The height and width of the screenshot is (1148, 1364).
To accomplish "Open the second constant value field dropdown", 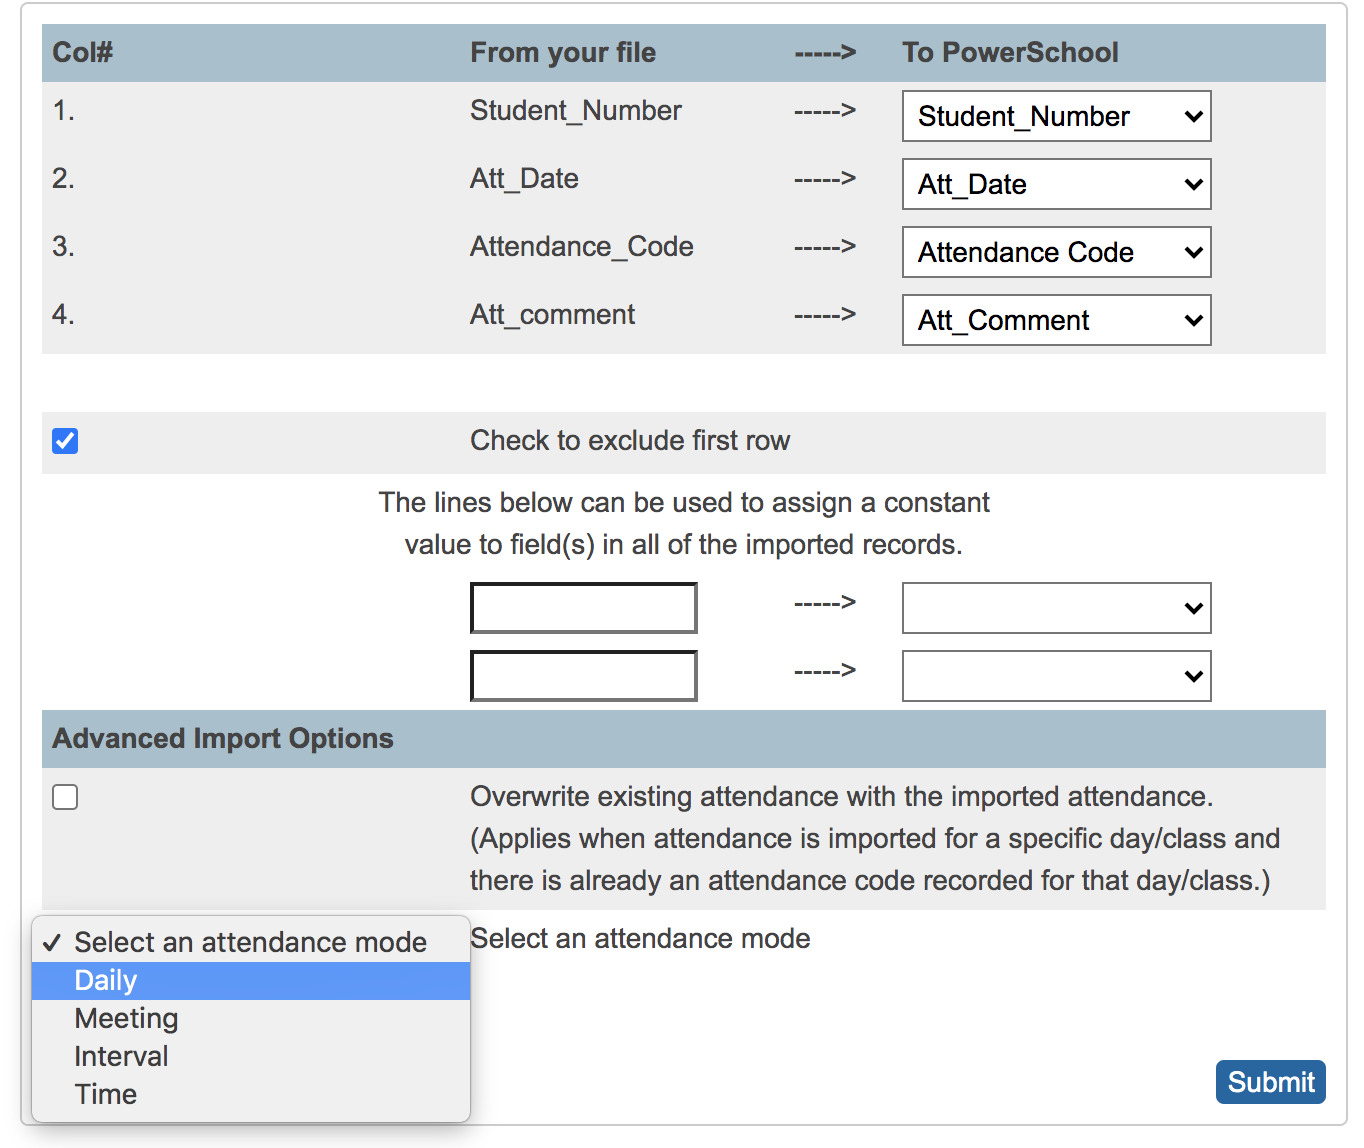I will click(1056, 676).
